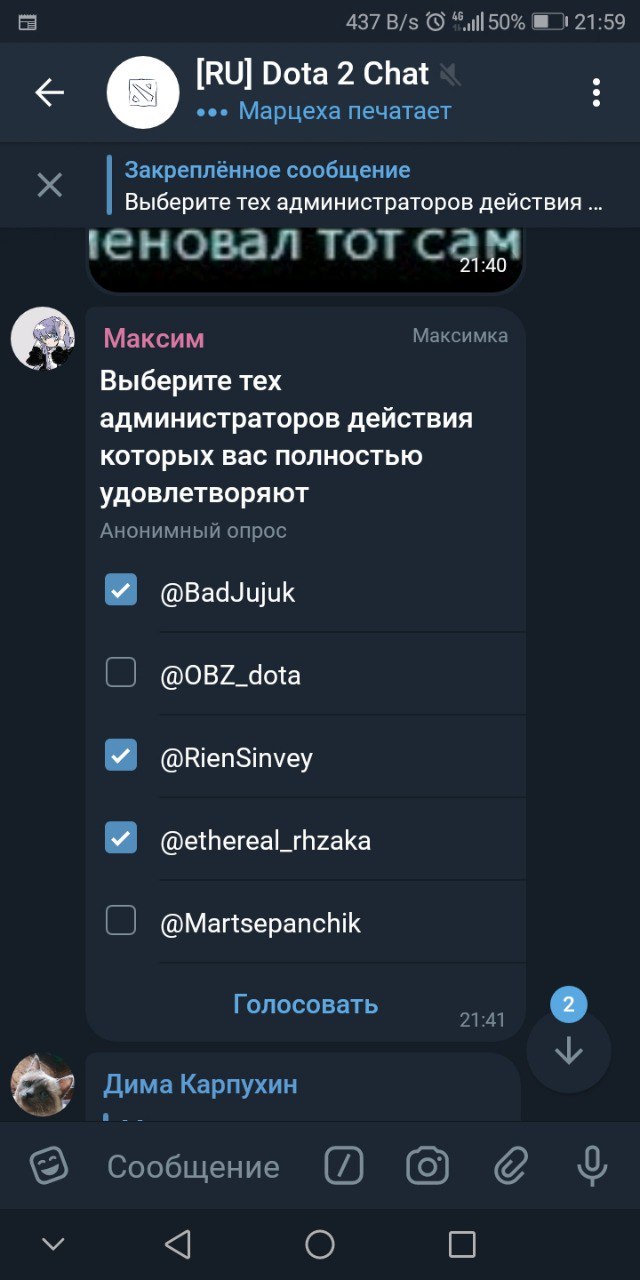Collapse keyboard with Android nav chevron
Viewport: 640px width, 1280px height.
(53, 1244)
